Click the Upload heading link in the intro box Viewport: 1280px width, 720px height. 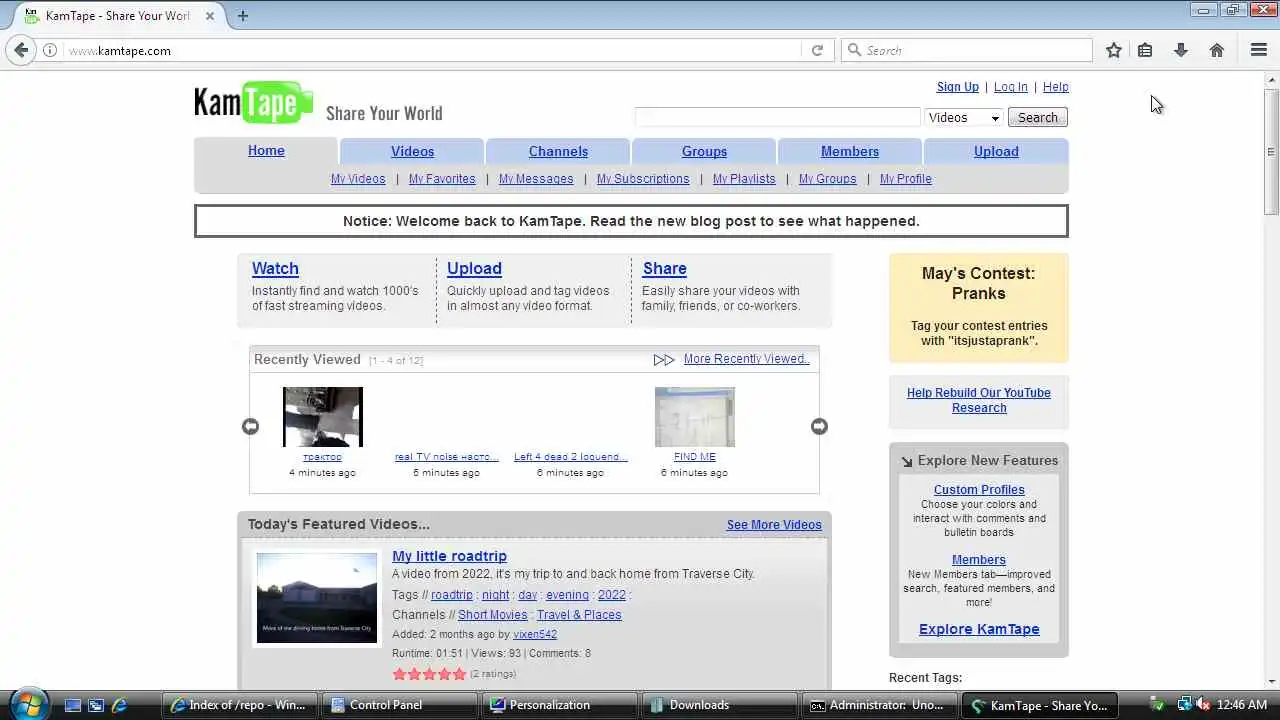(x=474, y=269)
